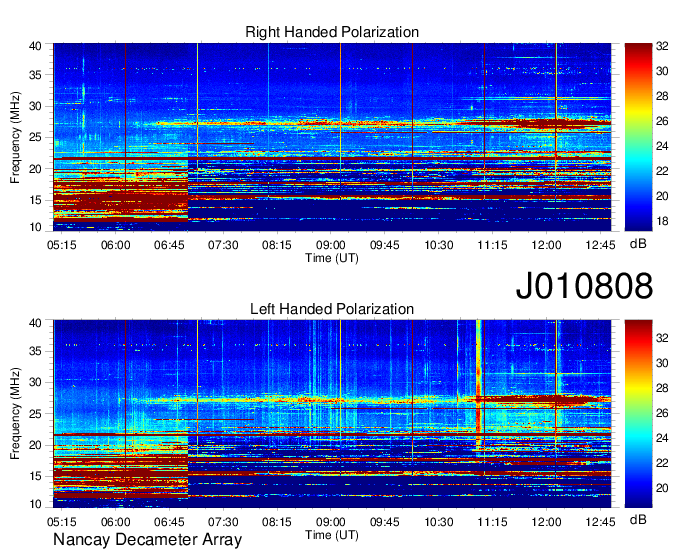
Task: Click the "12:45" time tick of the right-handed plot
Action: 601,245
